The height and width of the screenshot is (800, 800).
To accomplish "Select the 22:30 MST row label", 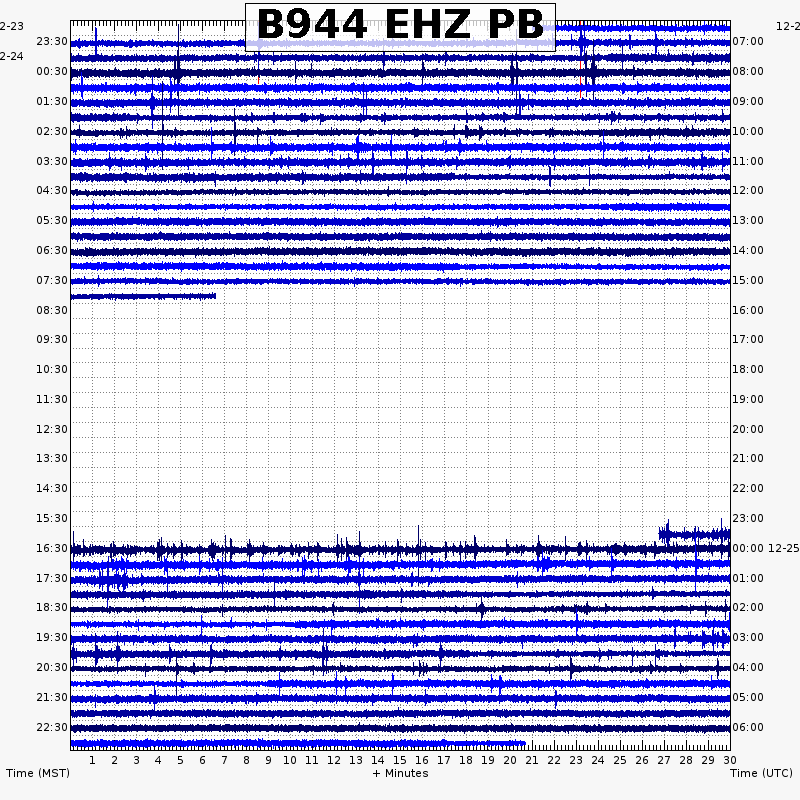I will pos(52,728).
